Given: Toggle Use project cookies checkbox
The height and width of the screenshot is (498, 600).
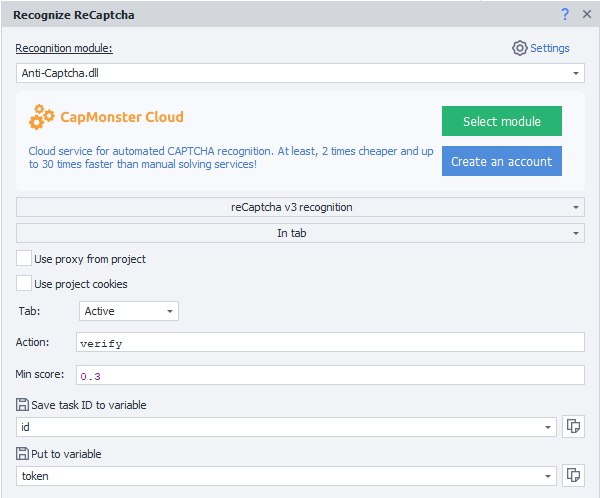Looking at the screenshot, I should click(24, 284).
